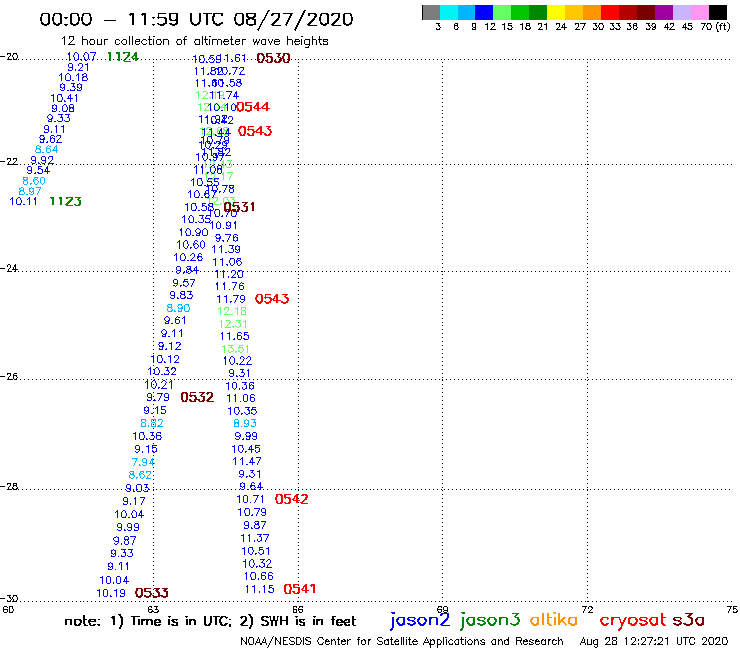Viewport: 740px width, 650px height.
Task: Select the purple legend color swatch
Action: click(664, 12)
